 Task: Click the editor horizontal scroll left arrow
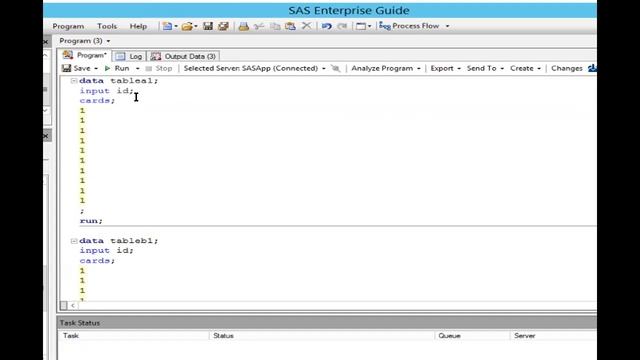tap(73, 305)
